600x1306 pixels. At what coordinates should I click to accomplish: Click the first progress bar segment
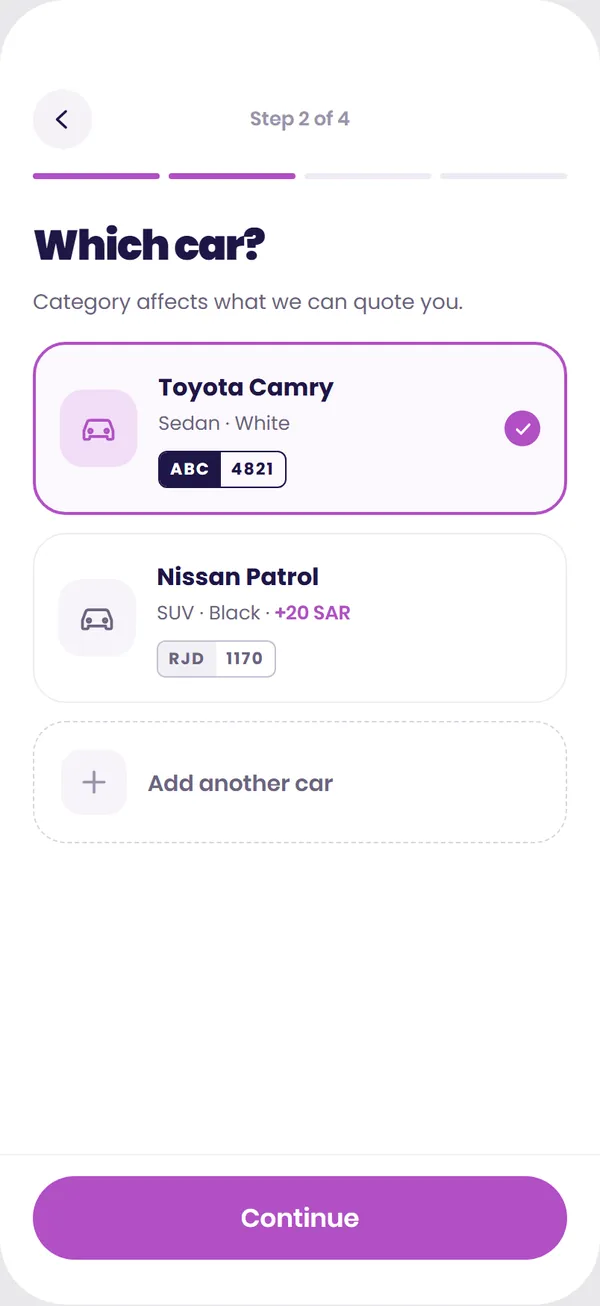[96, 176]
